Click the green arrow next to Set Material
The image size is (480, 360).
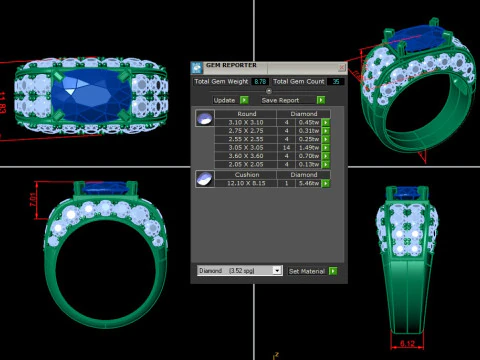pos(333,271)
